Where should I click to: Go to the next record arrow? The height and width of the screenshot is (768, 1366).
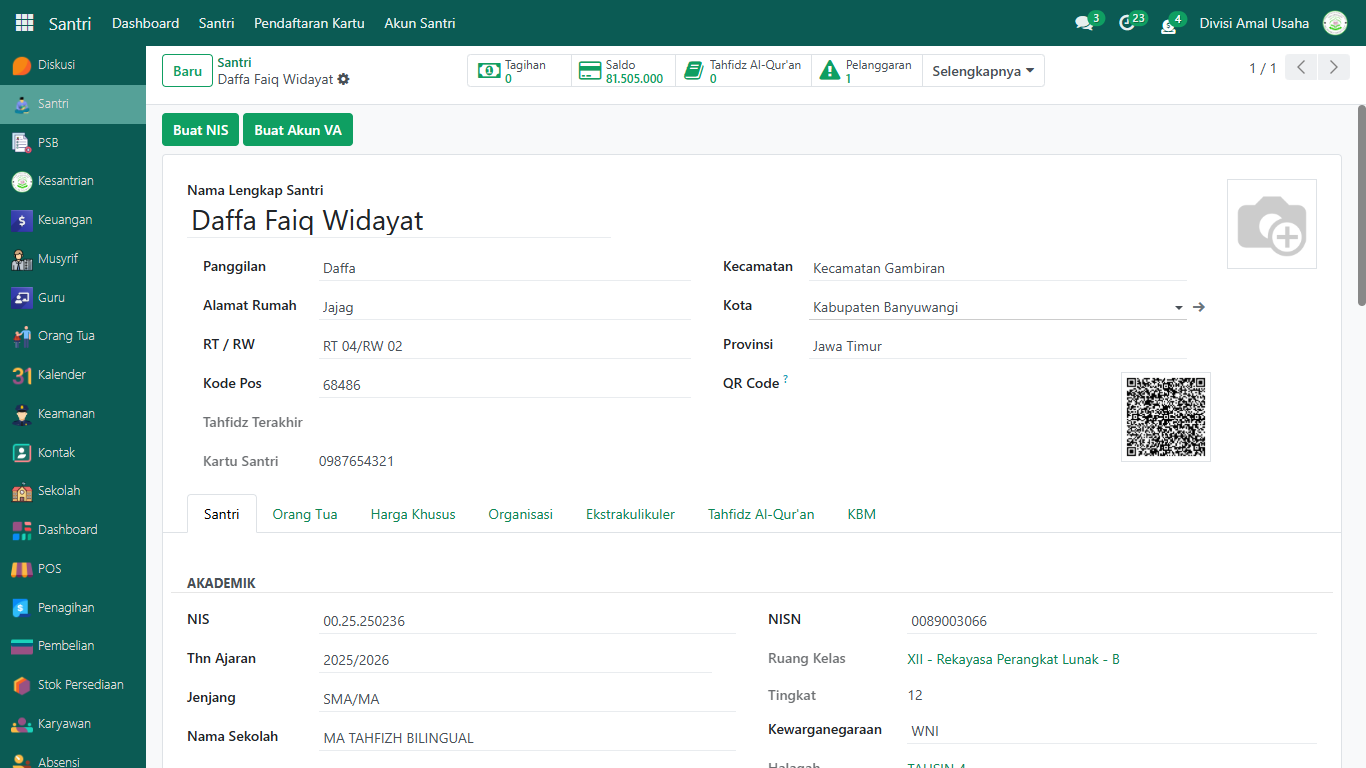[1333, 68]
